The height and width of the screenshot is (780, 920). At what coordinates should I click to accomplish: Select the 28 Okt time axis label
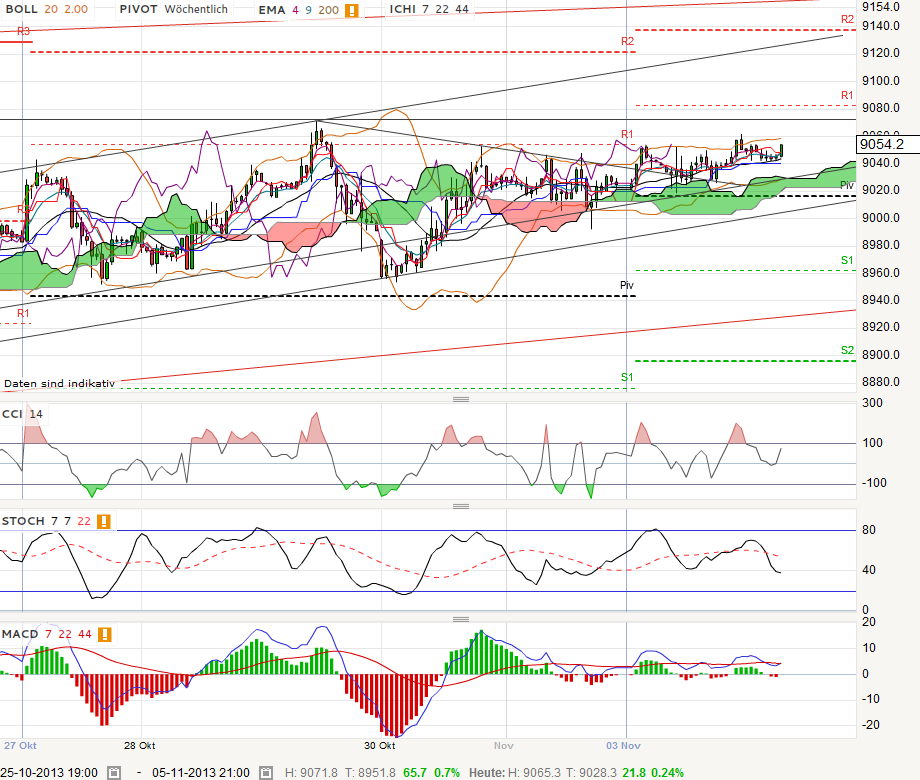click(140, 746)
